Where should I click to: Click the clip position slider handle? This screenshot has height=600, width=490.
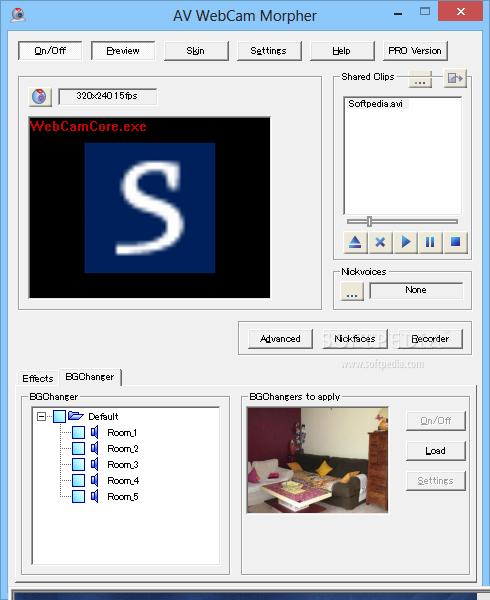[x=369, y=221]
